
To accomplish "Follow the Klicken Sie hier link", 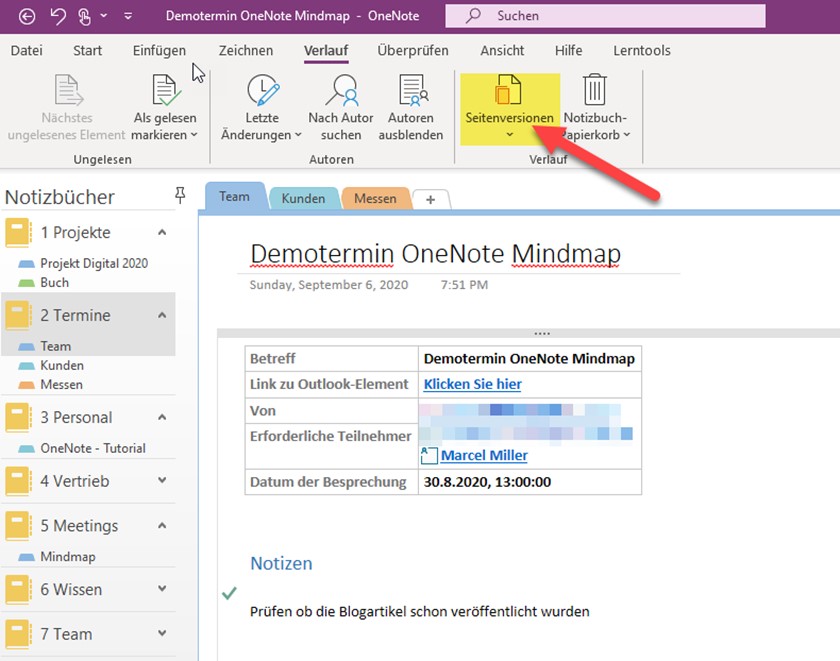I will click(472, 384).
